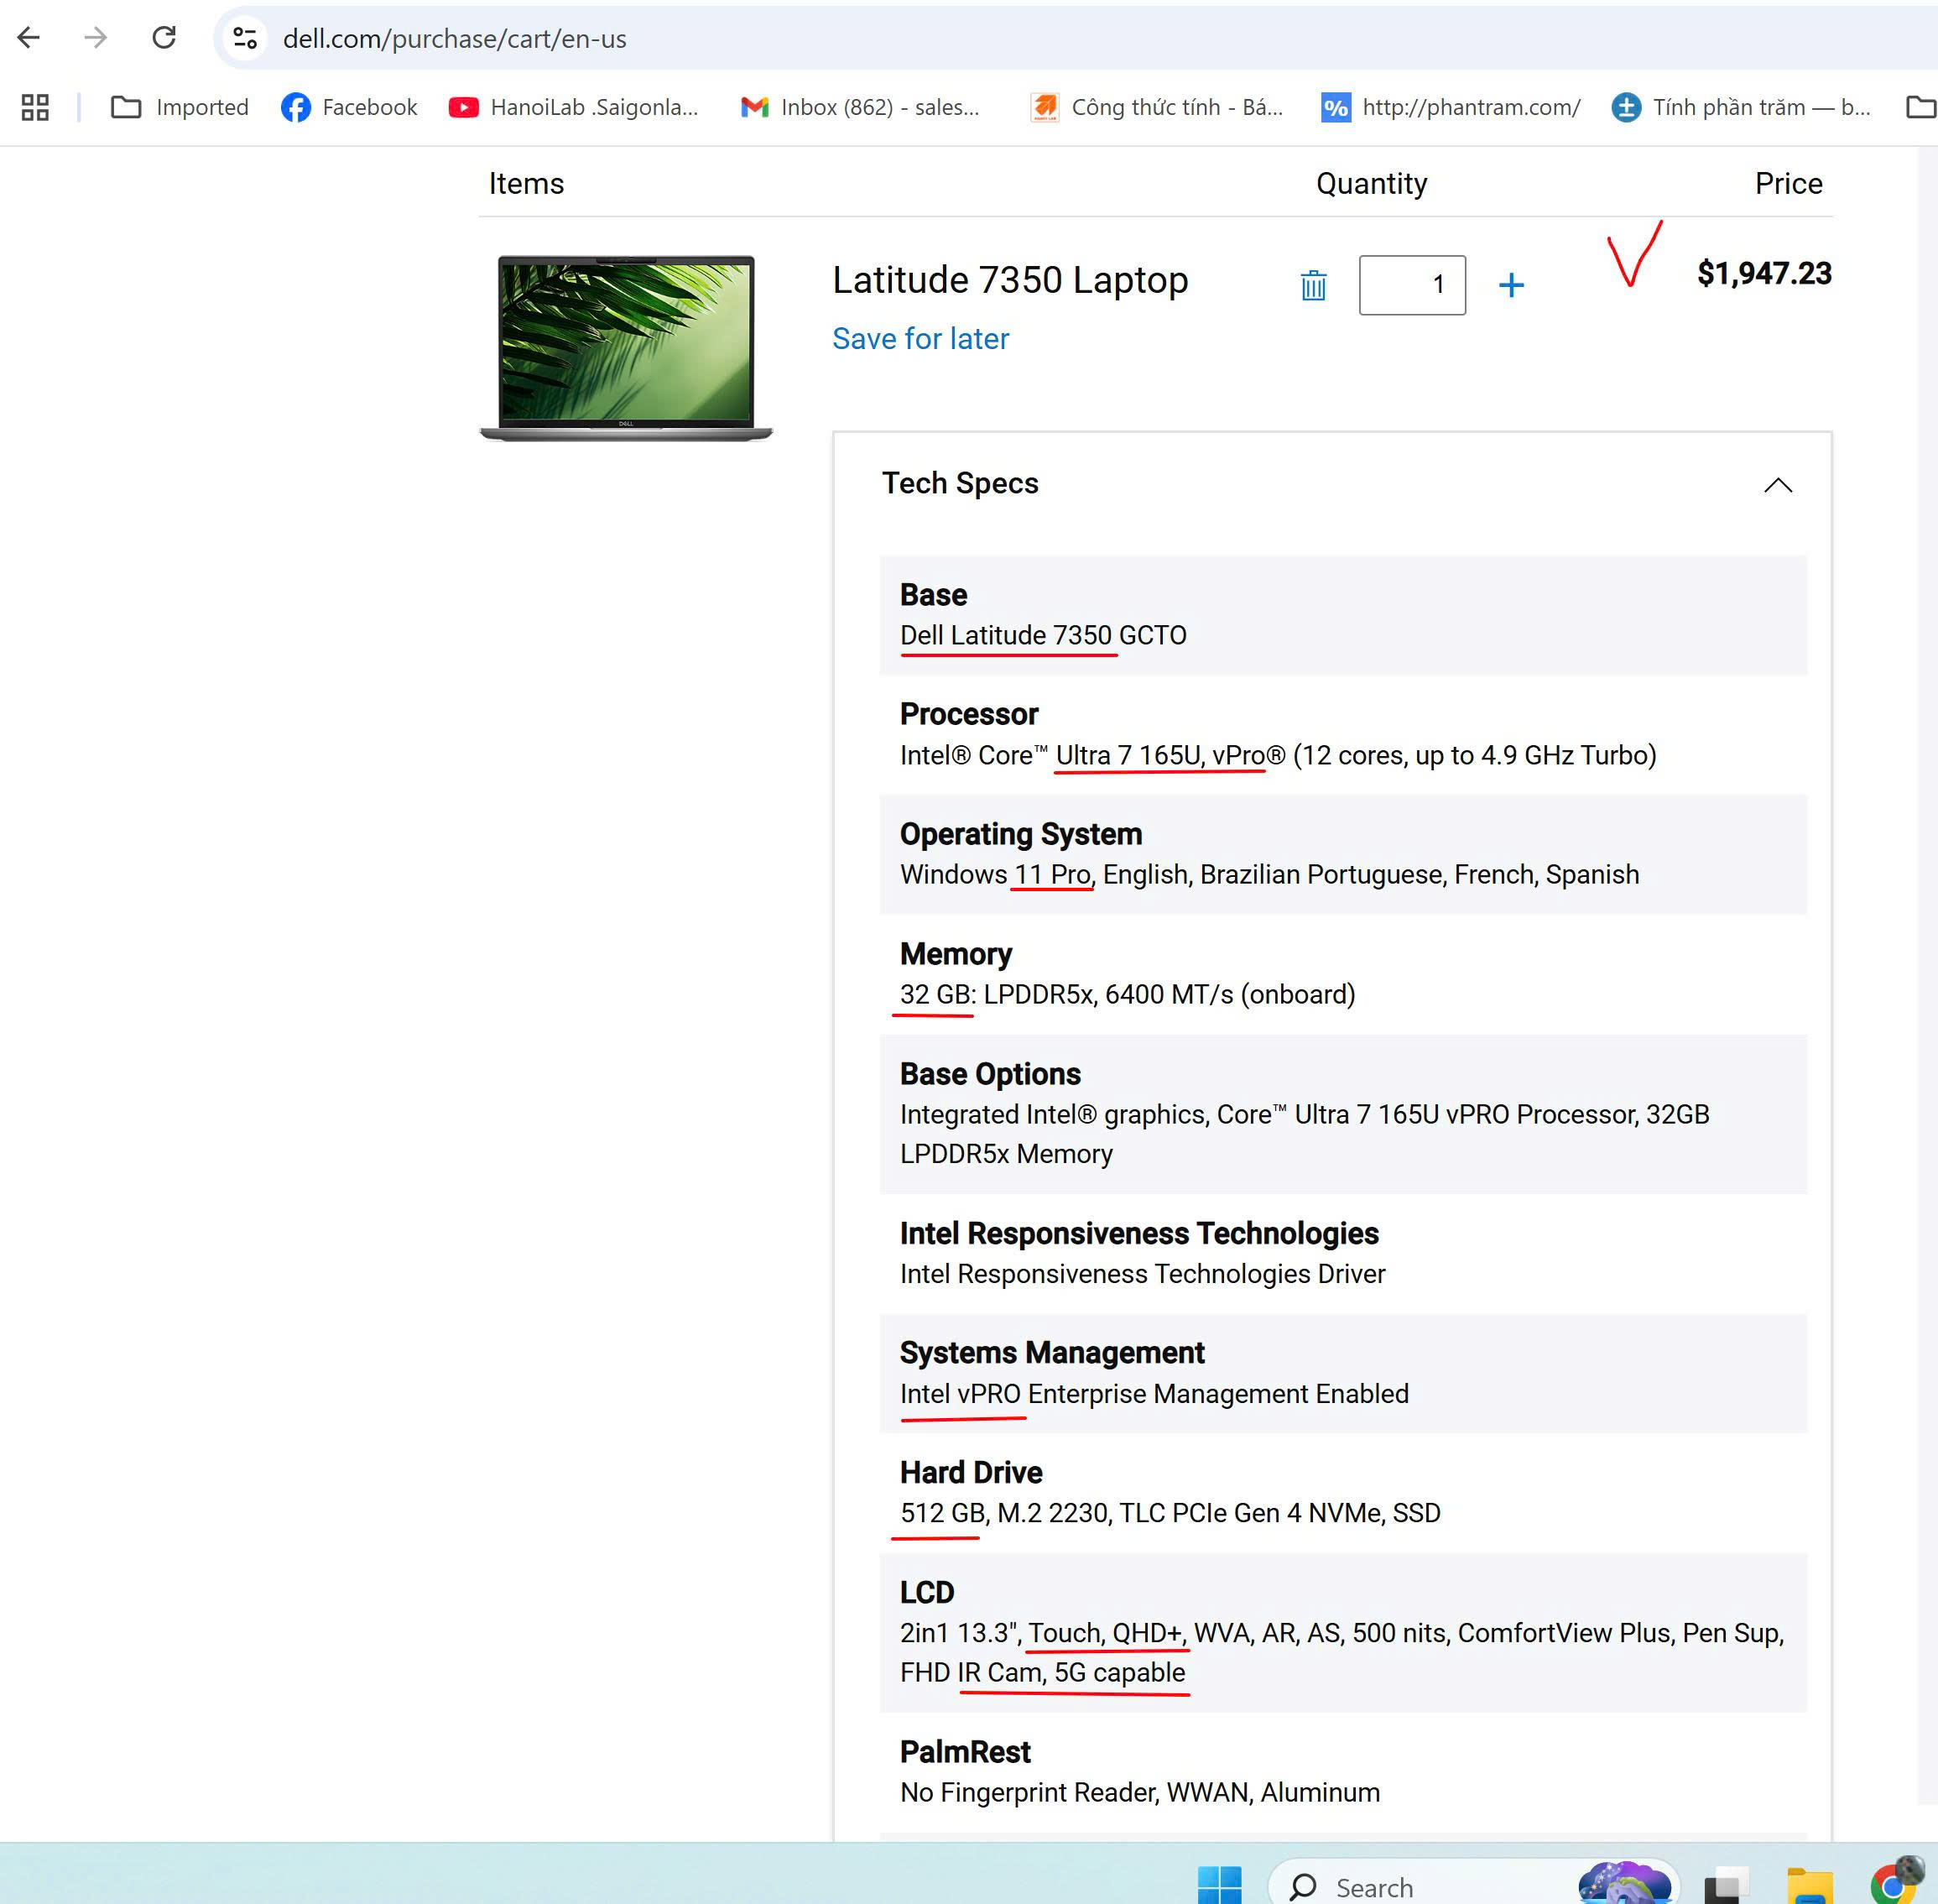Click the 512 GB M.2 2230 hard drive line
This screenshot has width=1938, height=1904.
click(x=1170, y=1513)
